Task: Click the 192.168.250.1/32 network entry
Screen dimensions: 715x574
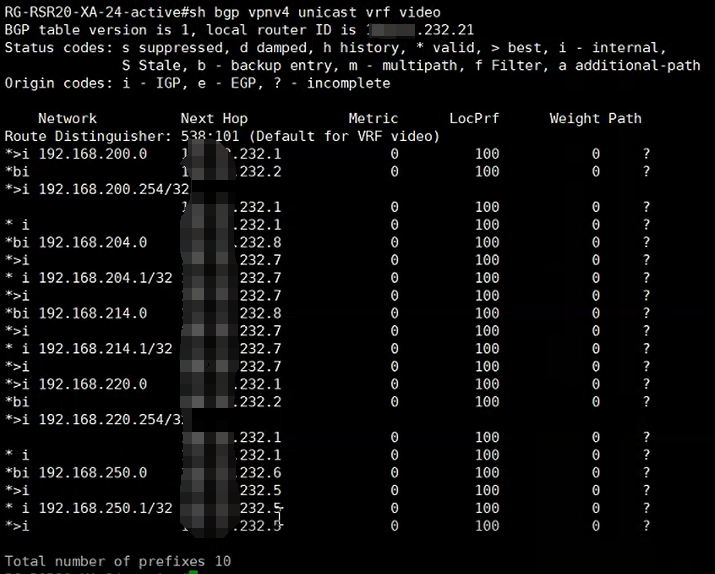Action: 105,508
